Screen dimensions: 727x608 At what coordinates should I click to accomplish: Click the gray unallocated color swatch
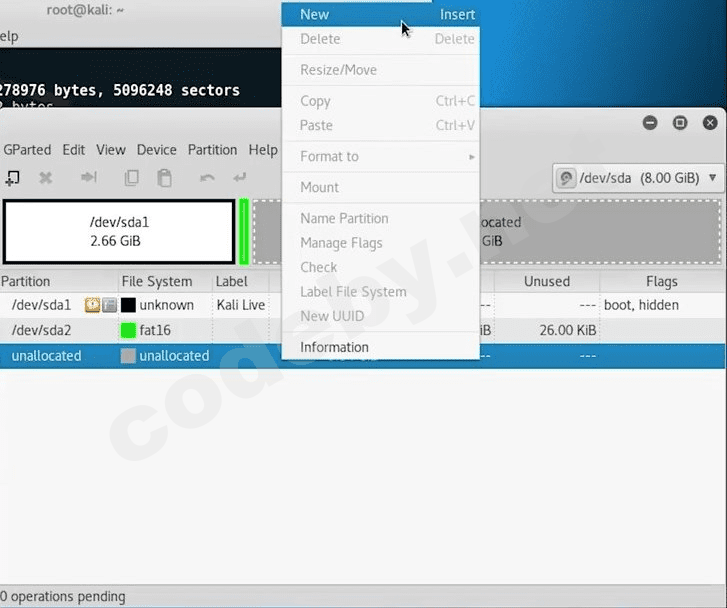click(x=128, y=356)
